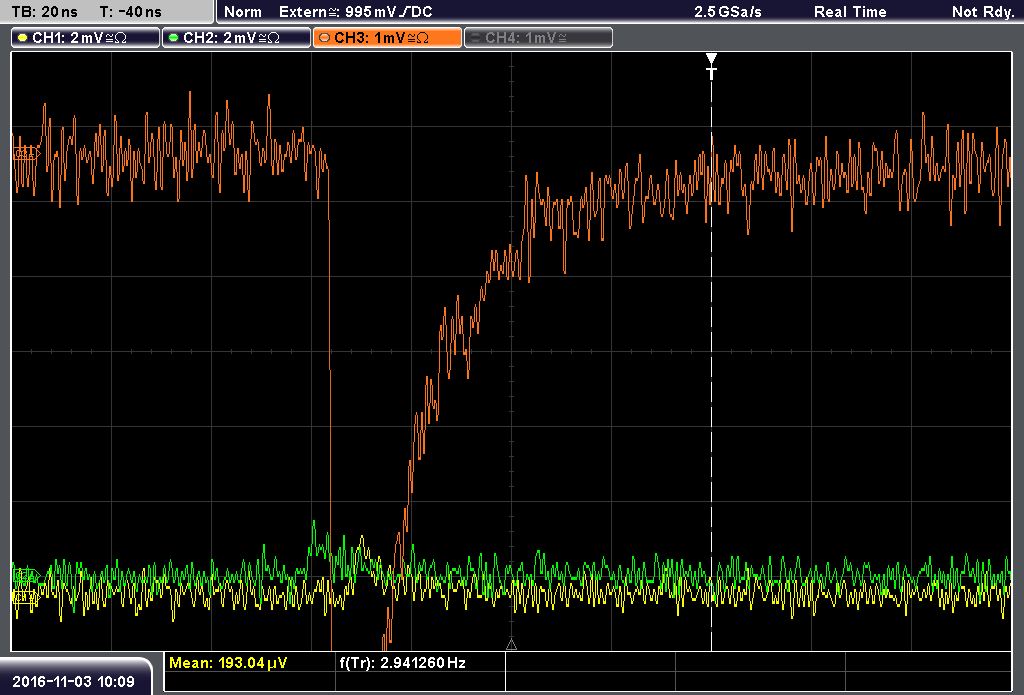The height and width of the screenshot is (695, 1024).
Task: Click the green CH2 indicator dot
Action: pyautogui.click(x=173, y=38)
